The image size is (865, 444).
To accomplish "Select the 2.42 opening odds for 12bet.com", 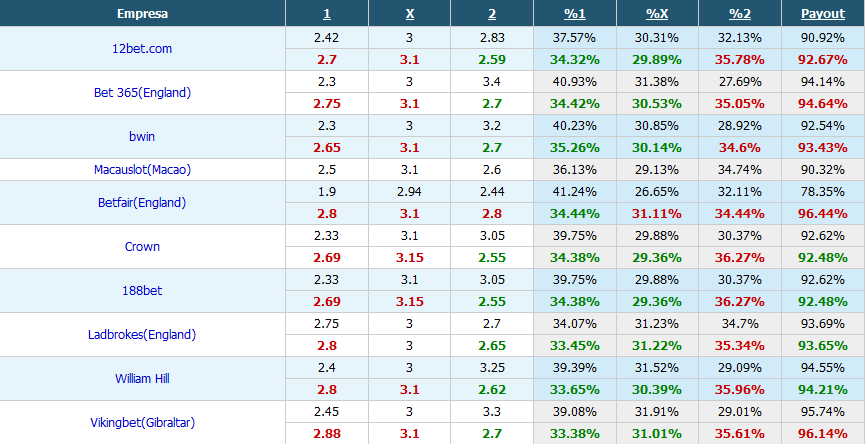I will (x=327, y=38).
